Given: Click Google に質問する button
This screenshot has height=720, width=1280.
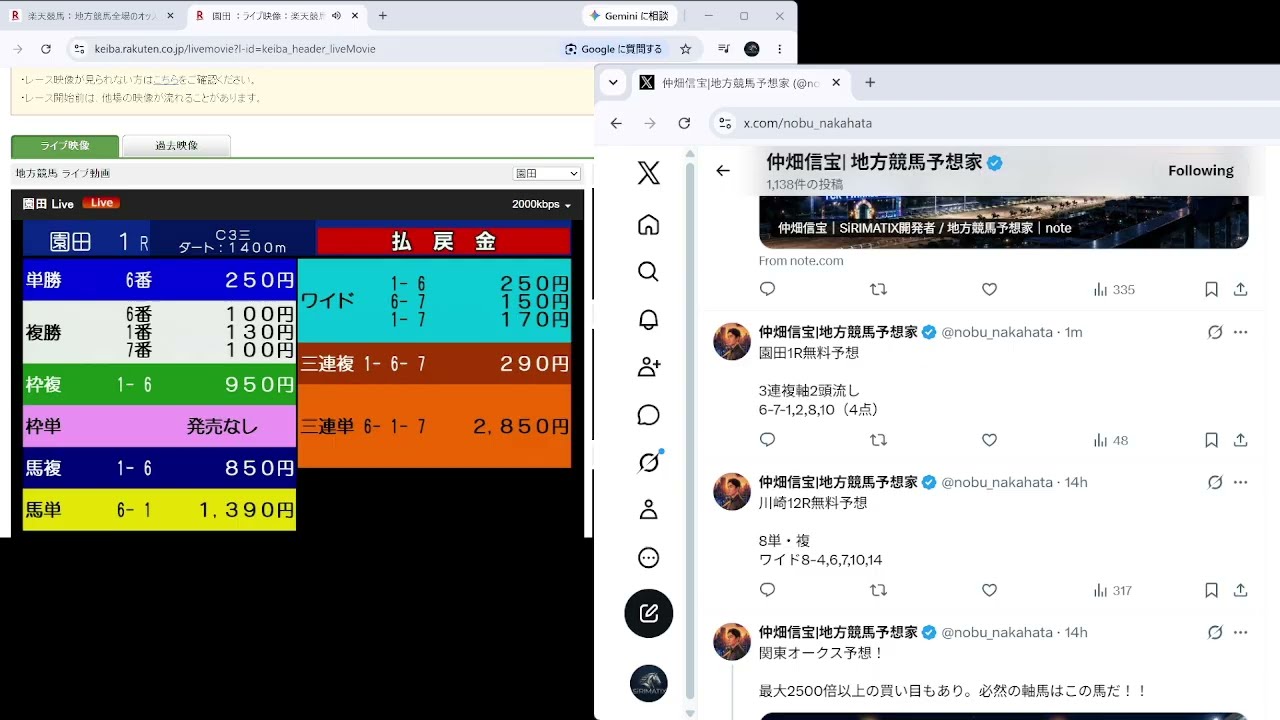Looking at the screenshot, I should pos(613,48).
